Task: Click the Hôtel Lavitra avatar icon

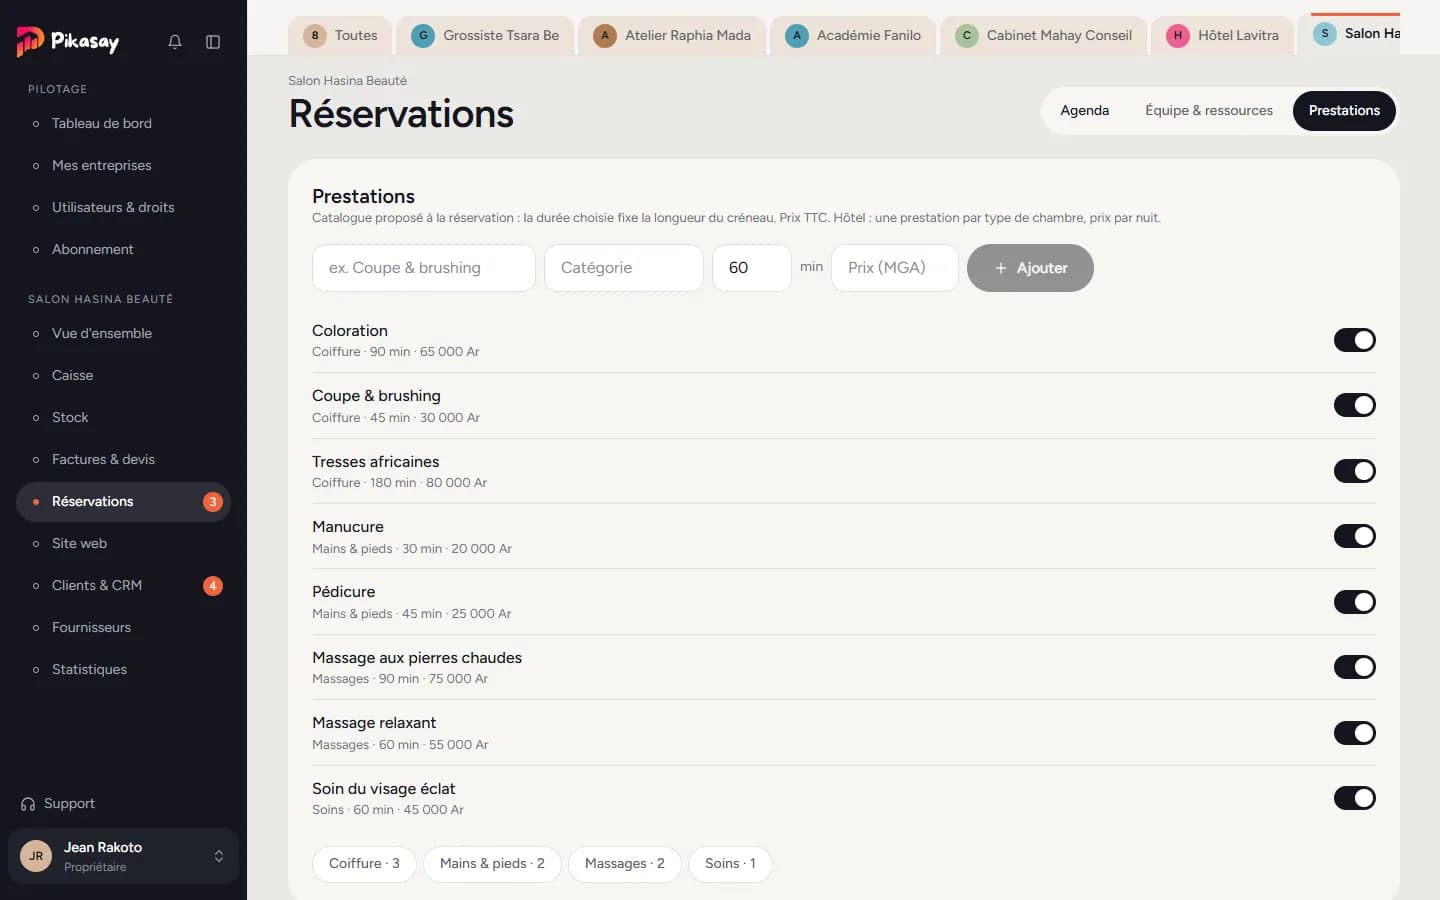Action: coord(1178,36)
